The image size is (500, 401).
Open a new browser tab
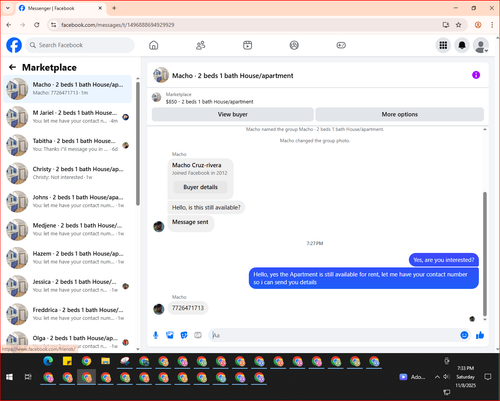click(x=114, y=8)
